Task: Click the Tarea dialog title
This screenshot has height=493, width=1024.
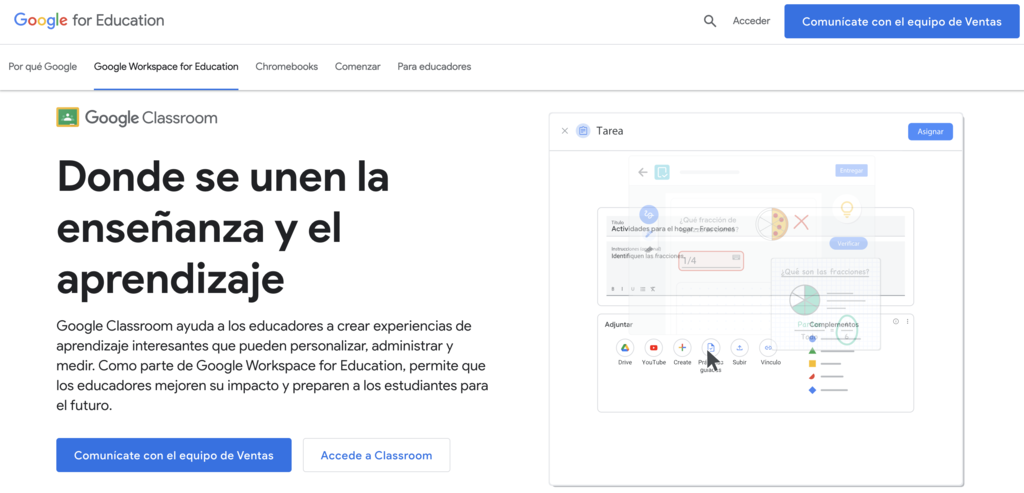Action: tap(609, 131)
